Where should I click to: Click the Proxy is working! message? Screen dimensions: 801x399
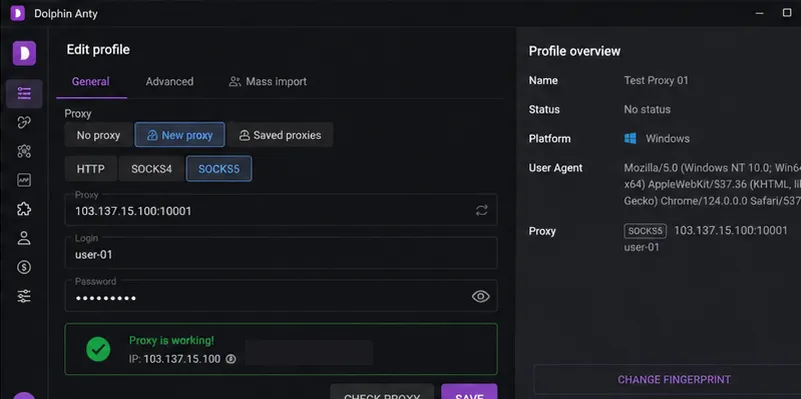tap(172, 341)
